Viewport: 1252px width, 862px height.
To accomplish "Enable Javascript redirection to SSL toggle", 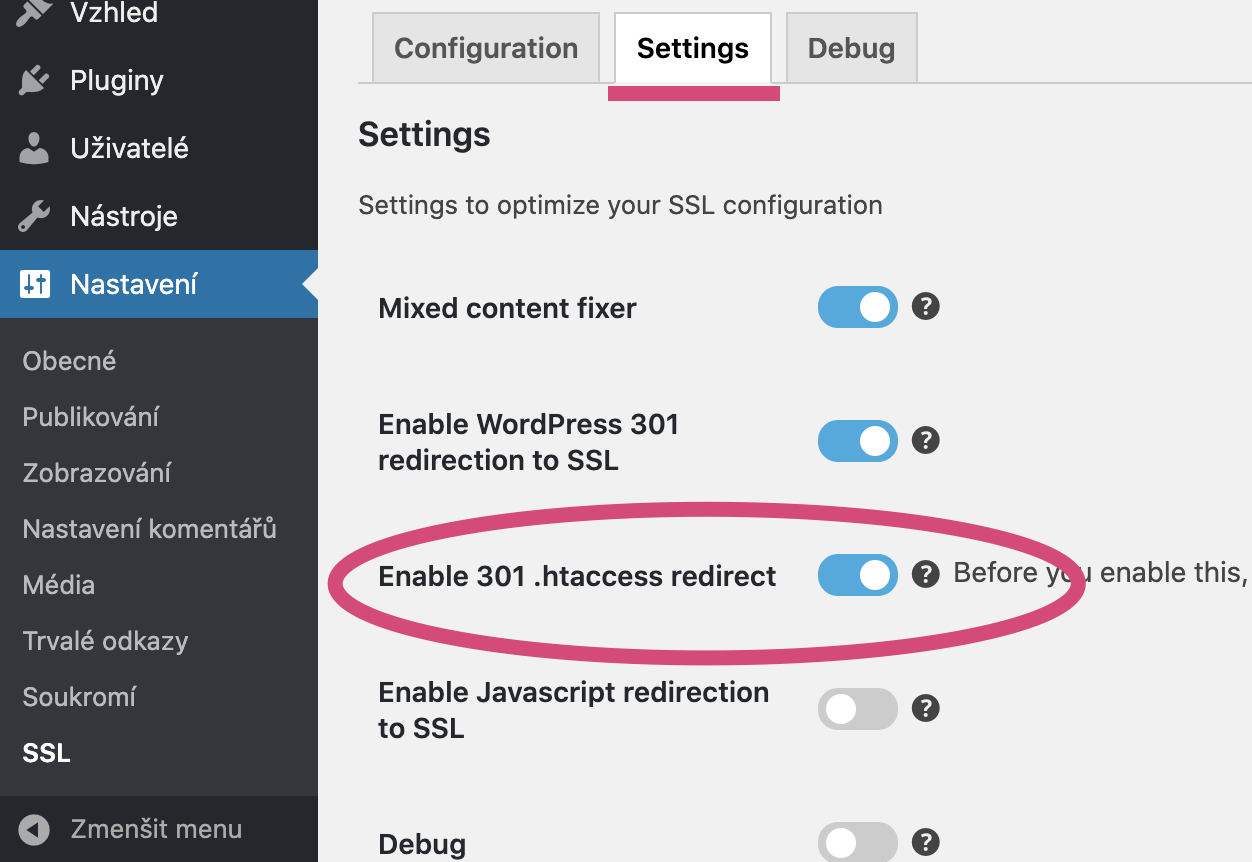I will coord(857,709).
